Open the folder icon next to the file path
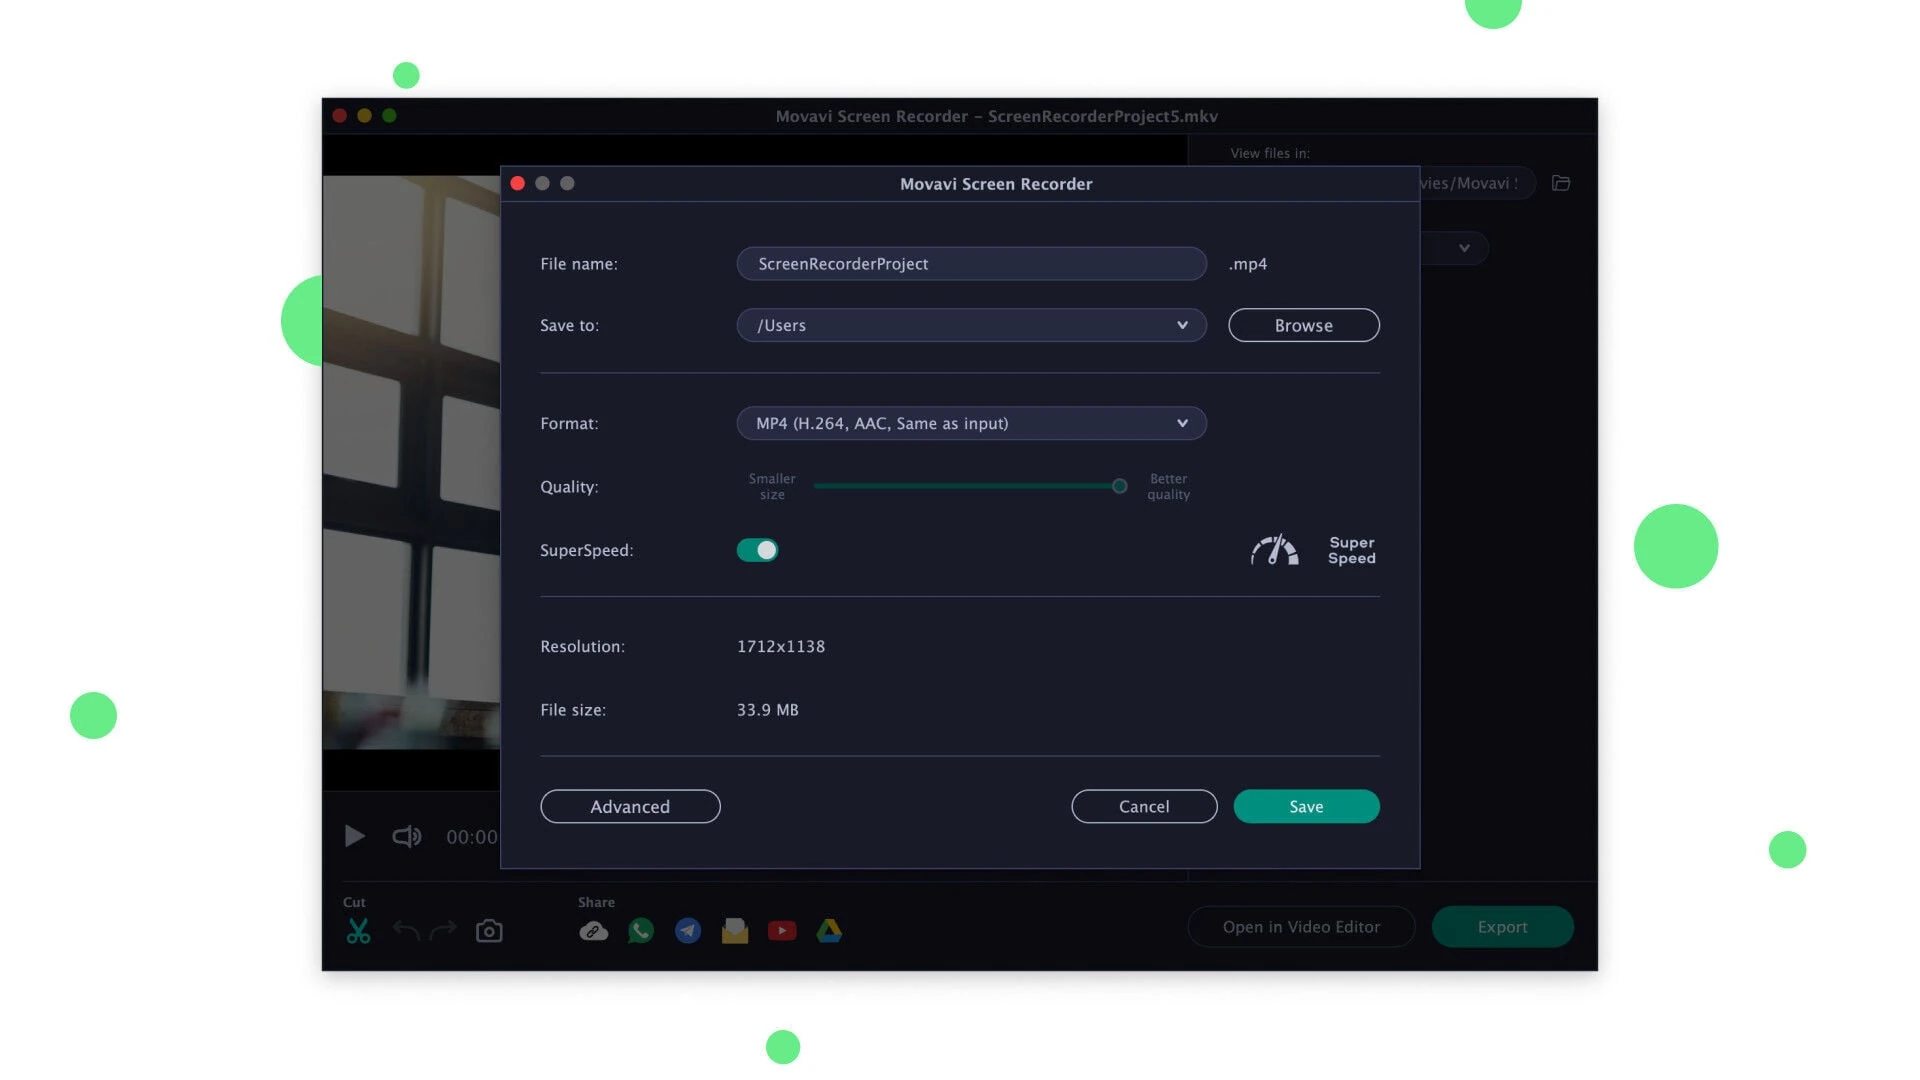 click(1561, 183)
